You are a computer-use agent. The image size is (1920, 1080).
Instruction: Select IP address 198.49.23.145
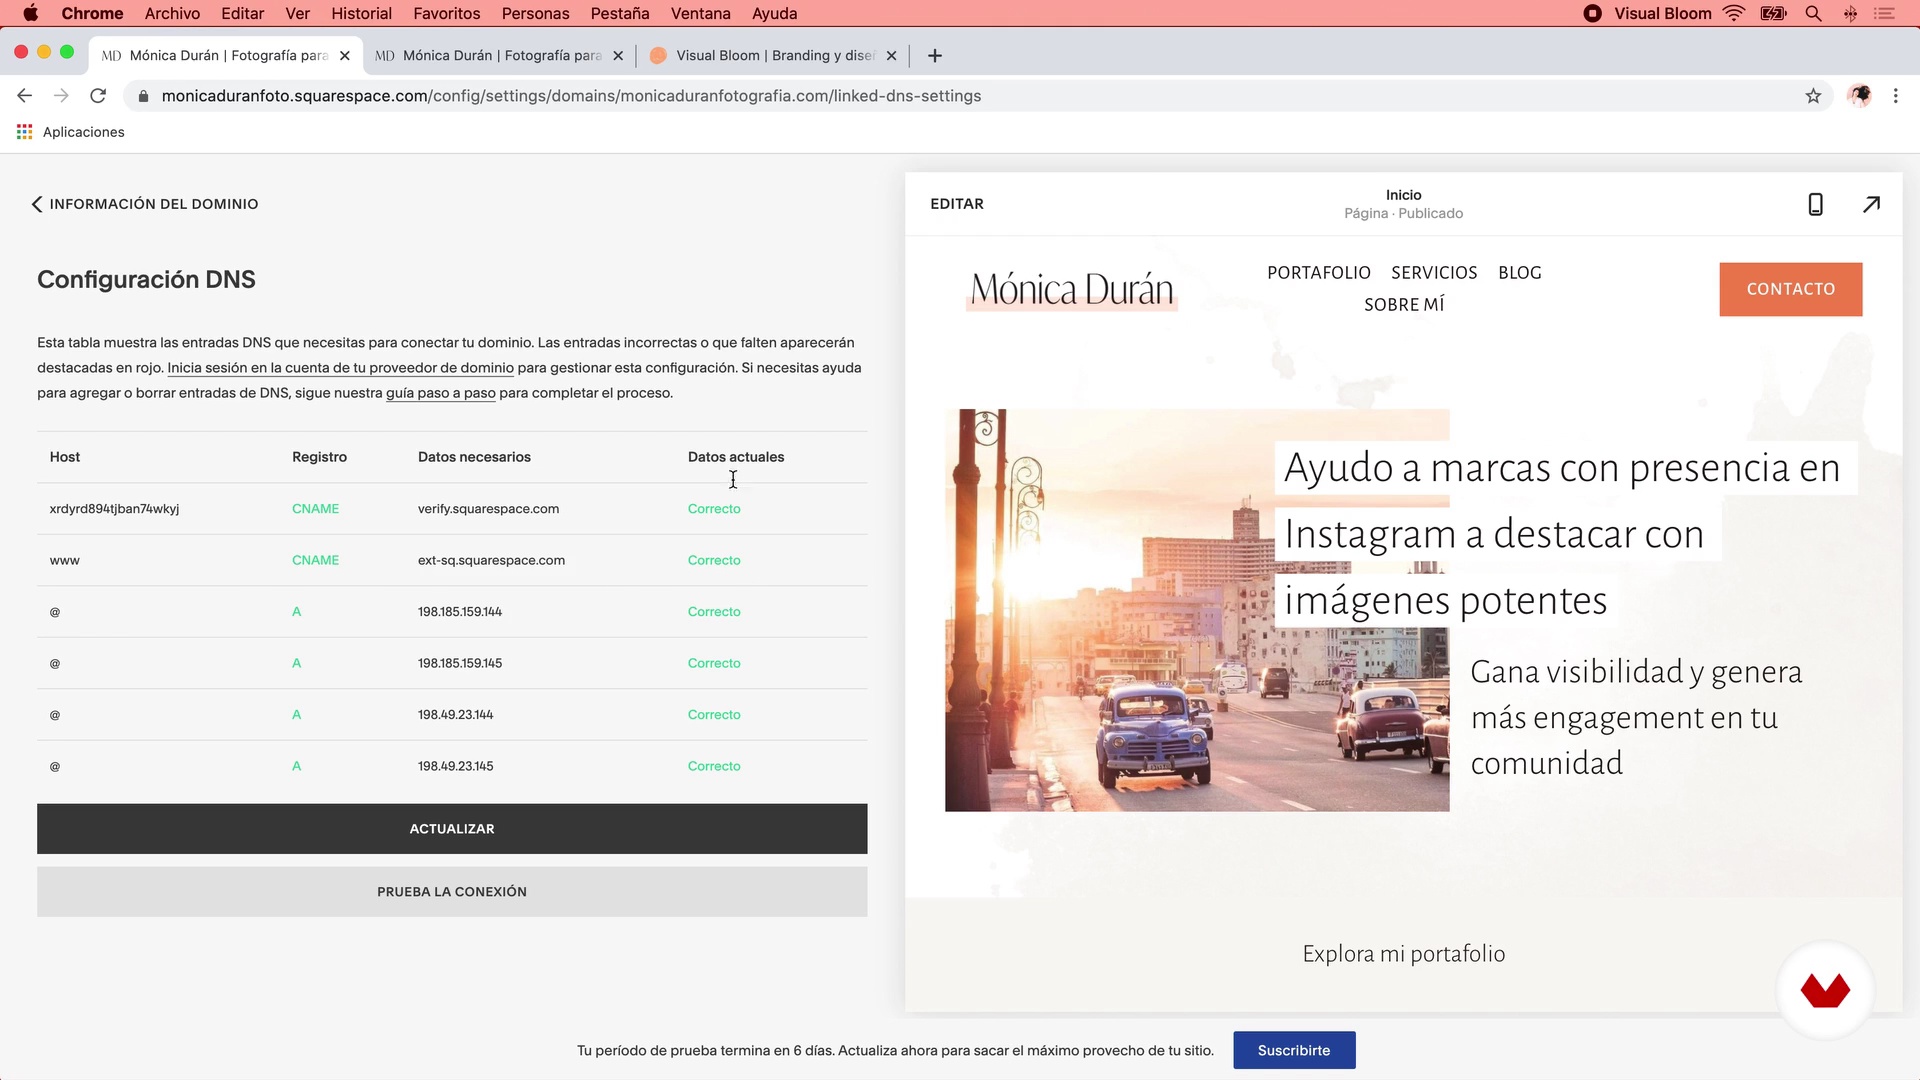[x=455, y=767]
